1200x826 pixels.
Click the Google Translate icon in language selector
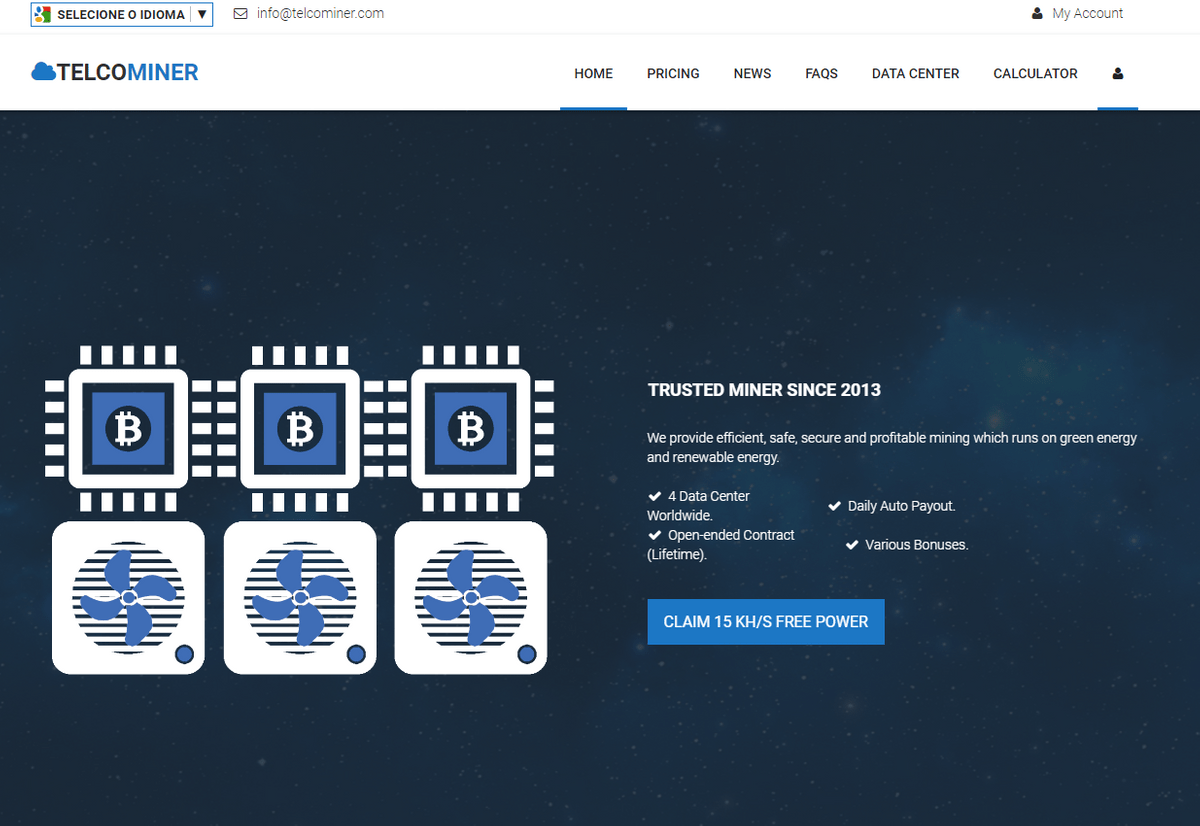click(x=43, y=14)
